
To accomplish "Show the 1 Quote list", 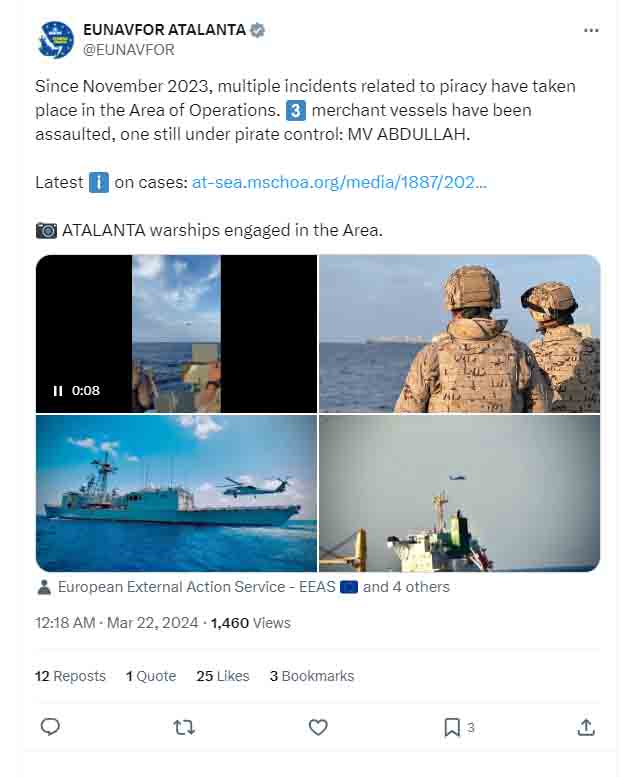I will point(151,676).
